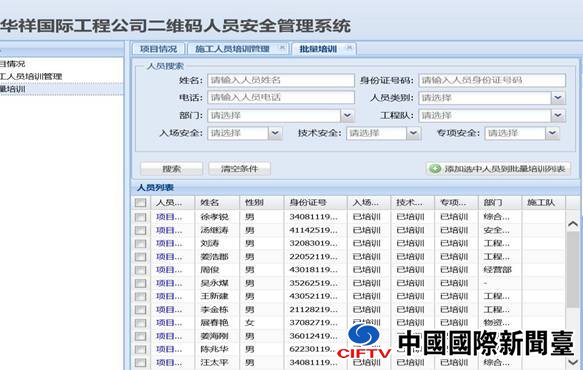Select the checkbox for row 35262519...
The image size is (583, 370).
click(x=141, y=283)
